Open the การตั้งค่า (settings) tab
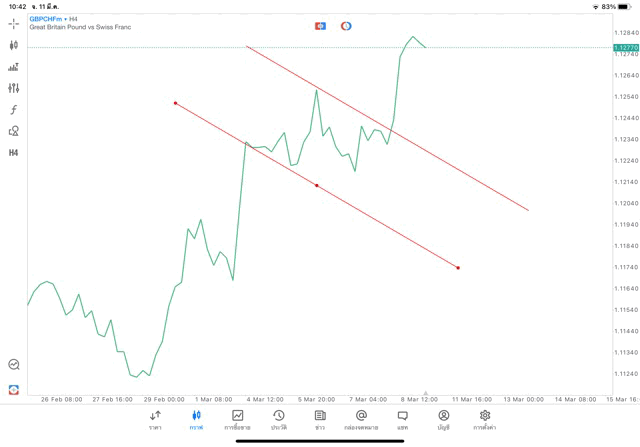Image resolution: width=640 pixels, height=447 pixels. pos(485,419)
